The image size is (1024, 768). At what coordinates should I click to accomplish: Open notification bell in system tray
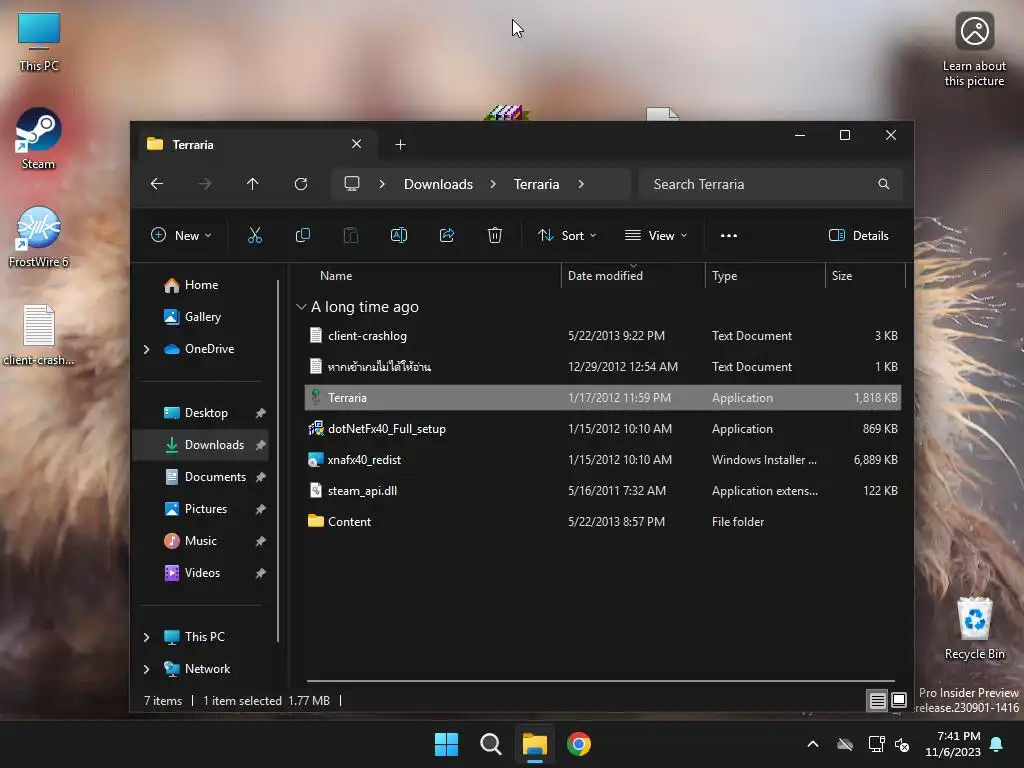[x=997, y=744]
